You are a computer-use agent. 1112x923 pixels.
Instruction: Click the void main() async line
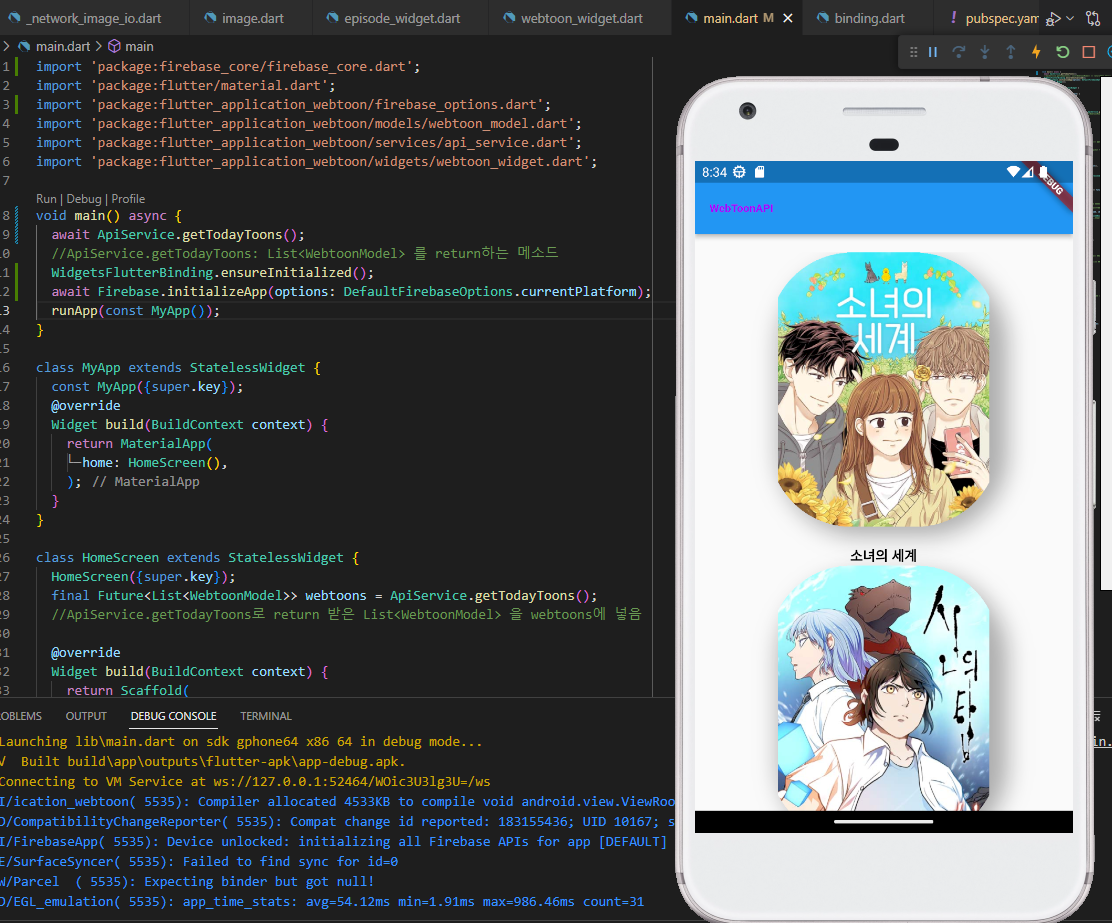[x=109, y=216]
